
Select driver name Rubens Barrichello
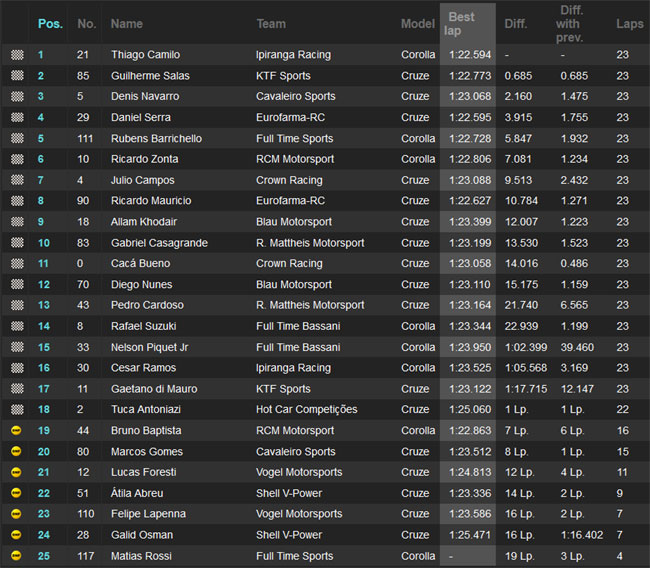(156, 138)
